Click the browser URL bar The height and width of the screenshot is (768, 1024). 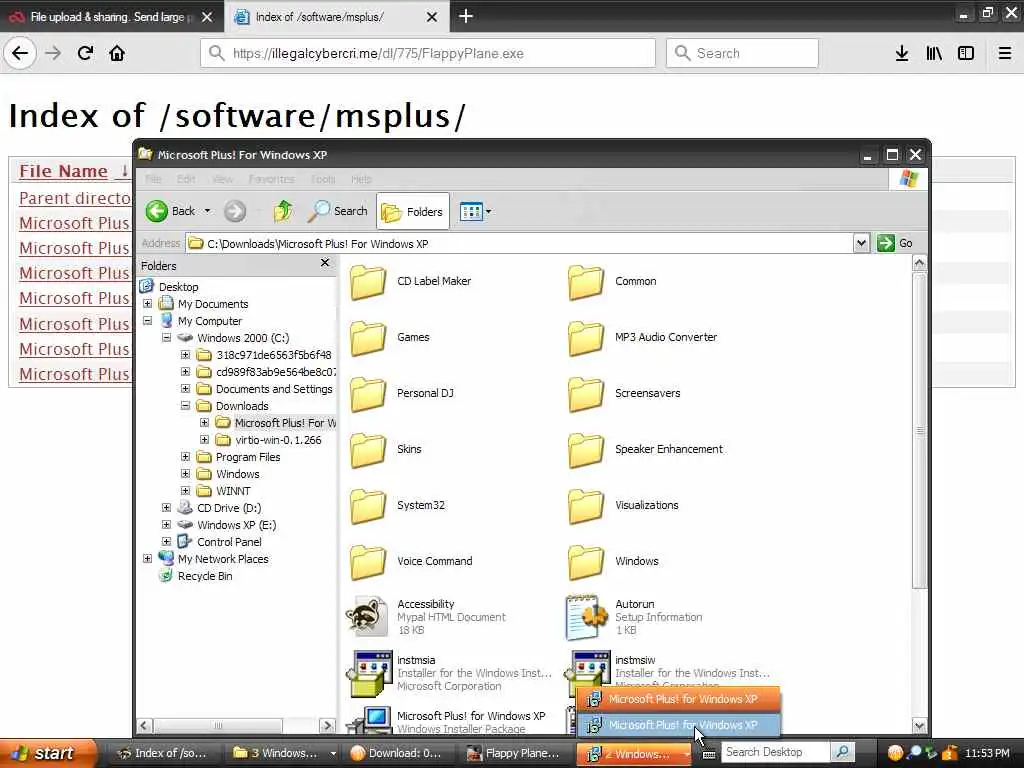click(428, 54)
